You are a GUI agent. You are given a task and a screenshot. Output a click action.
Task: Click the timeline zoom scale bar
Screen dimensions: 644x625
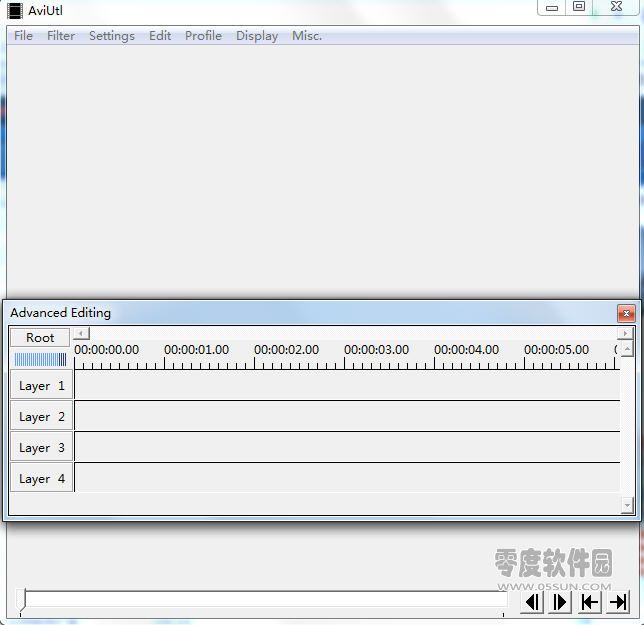click(40, 359)
